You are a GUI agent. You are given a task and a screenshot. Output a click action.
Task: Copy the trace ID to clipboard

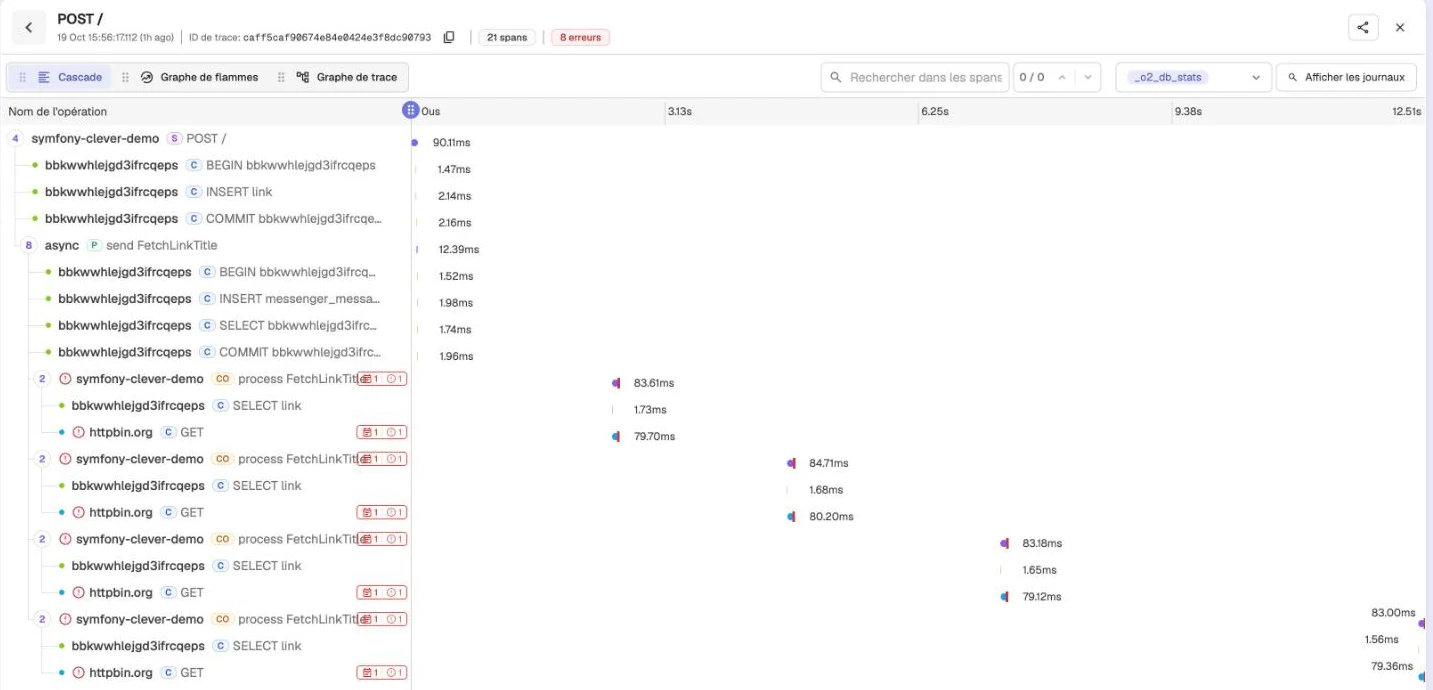(x=449, y=38)
